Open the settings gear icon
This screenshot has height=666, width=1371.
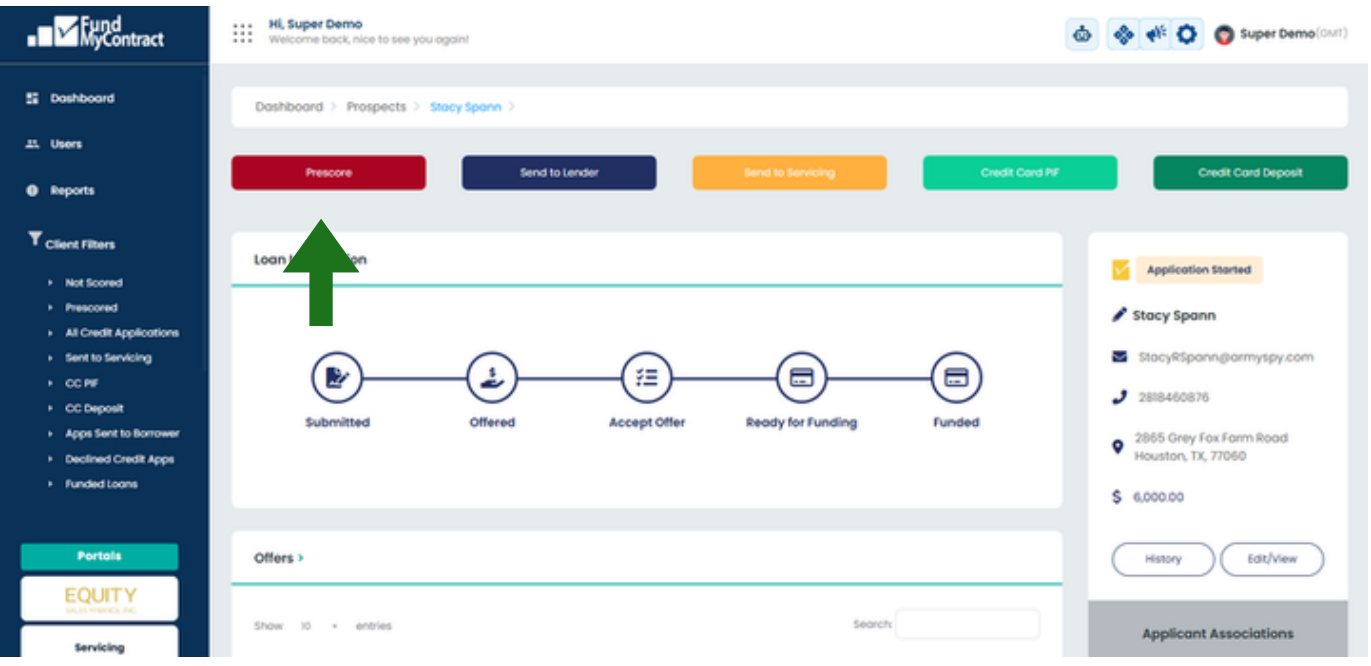(1187, 34)
